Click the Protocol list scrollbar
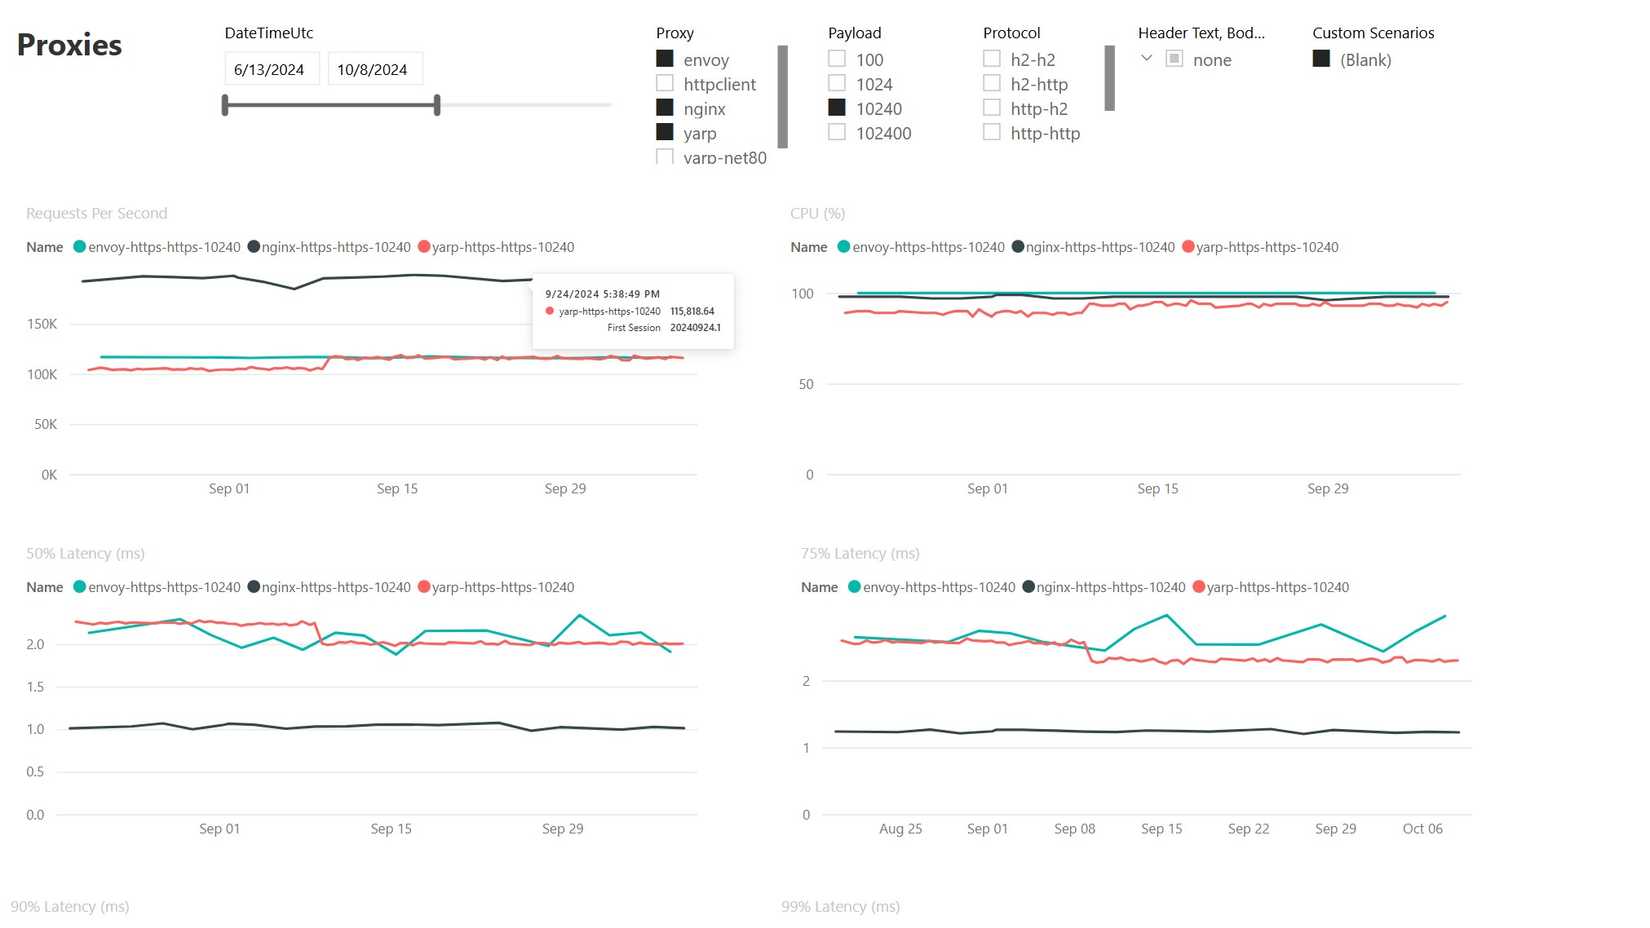 [x=1110, y=78]
